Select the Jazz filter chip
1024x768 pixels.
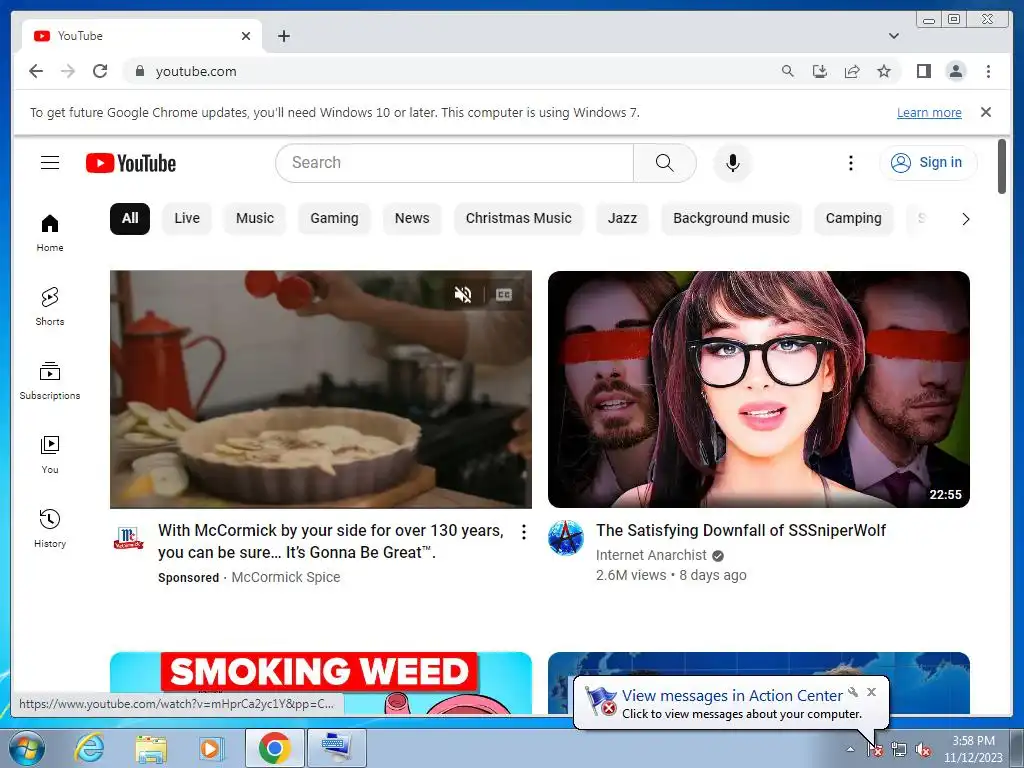pyautogui.click(x=622, y=218)
